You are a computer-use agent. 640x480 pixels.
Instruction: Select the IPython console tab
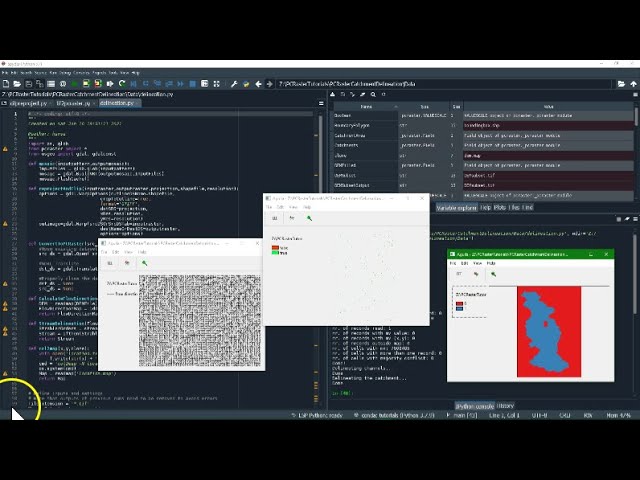(x=475, y=406)
